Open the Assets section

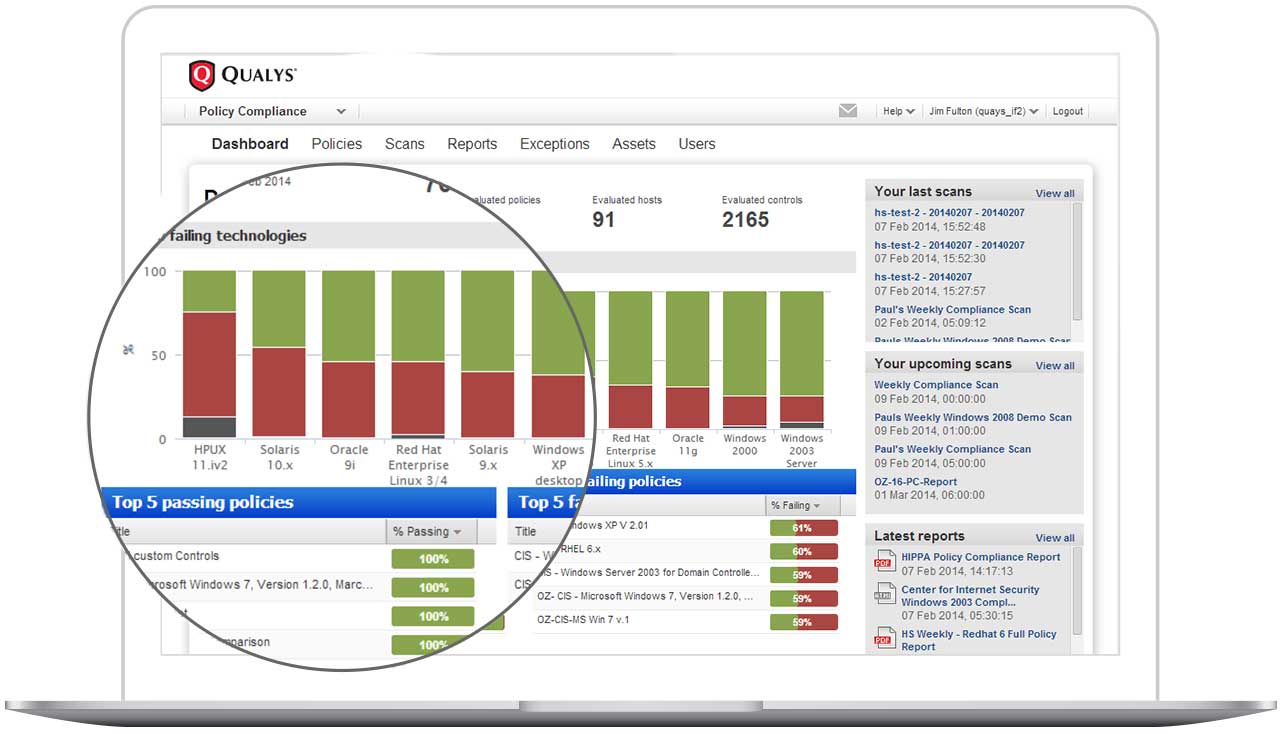633,144
